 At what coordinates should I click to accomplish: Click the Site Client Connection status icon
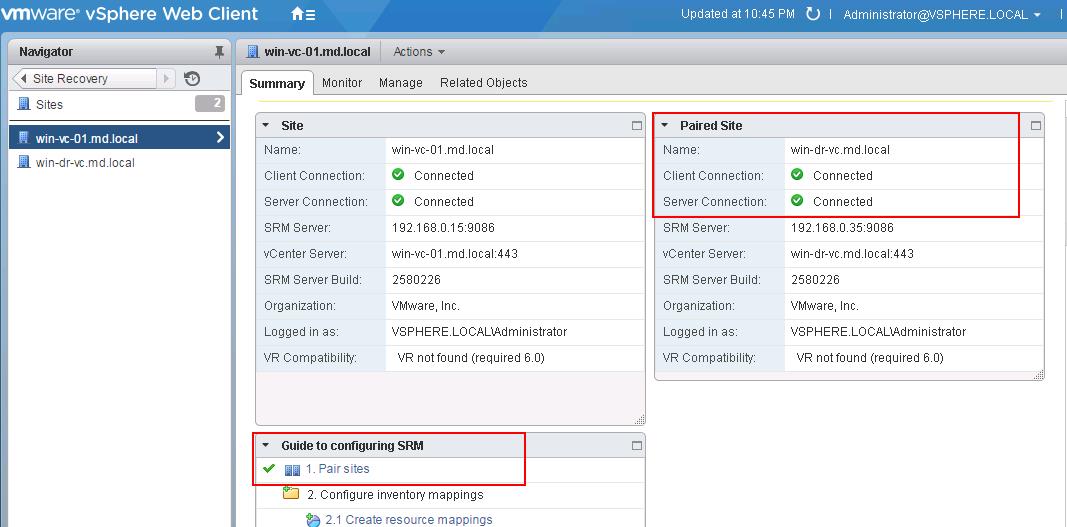point(399,174)
